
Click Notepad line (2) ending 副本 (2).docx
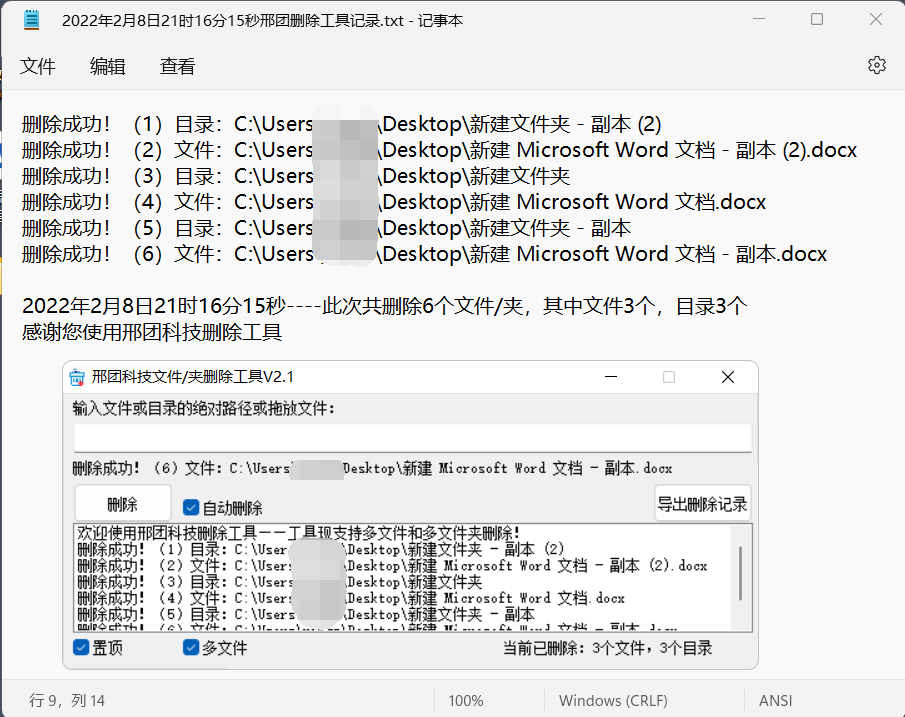[x=439, y=150]
